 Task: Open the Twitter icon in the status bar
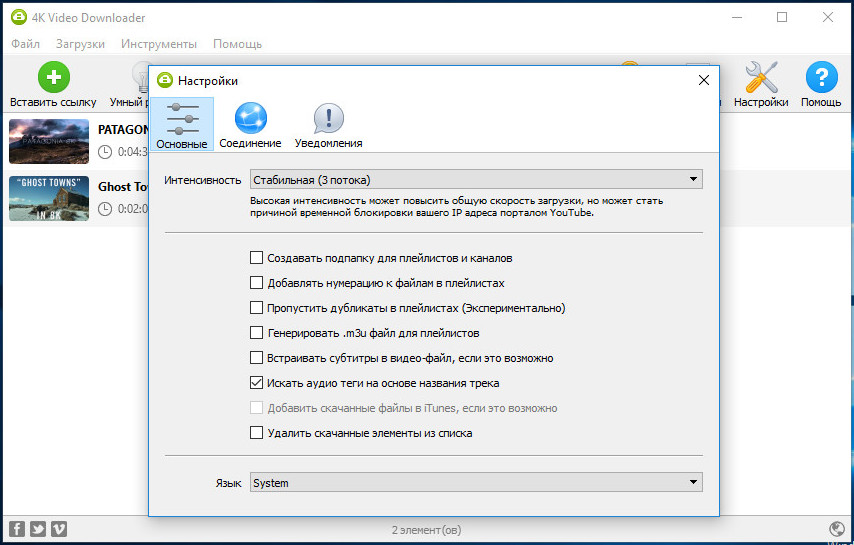(x=38, y=529)
